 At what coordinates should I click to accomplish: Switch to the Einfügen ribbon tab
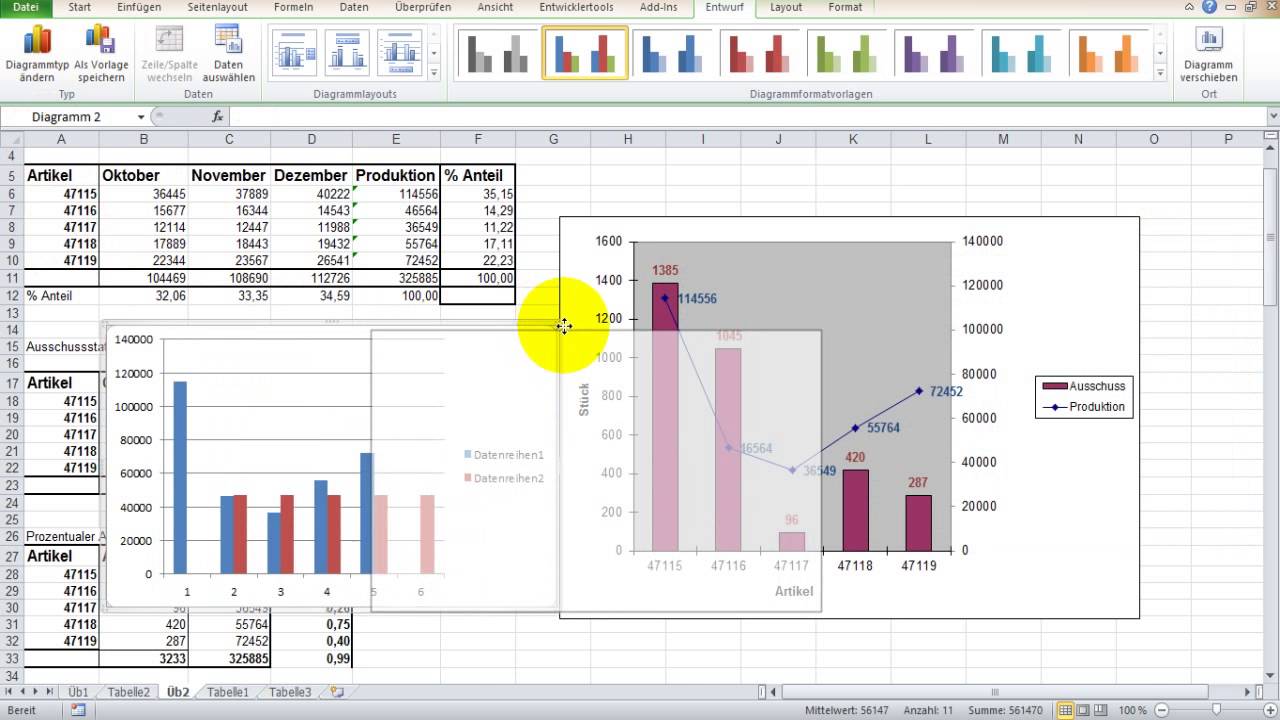pos(139,7)
